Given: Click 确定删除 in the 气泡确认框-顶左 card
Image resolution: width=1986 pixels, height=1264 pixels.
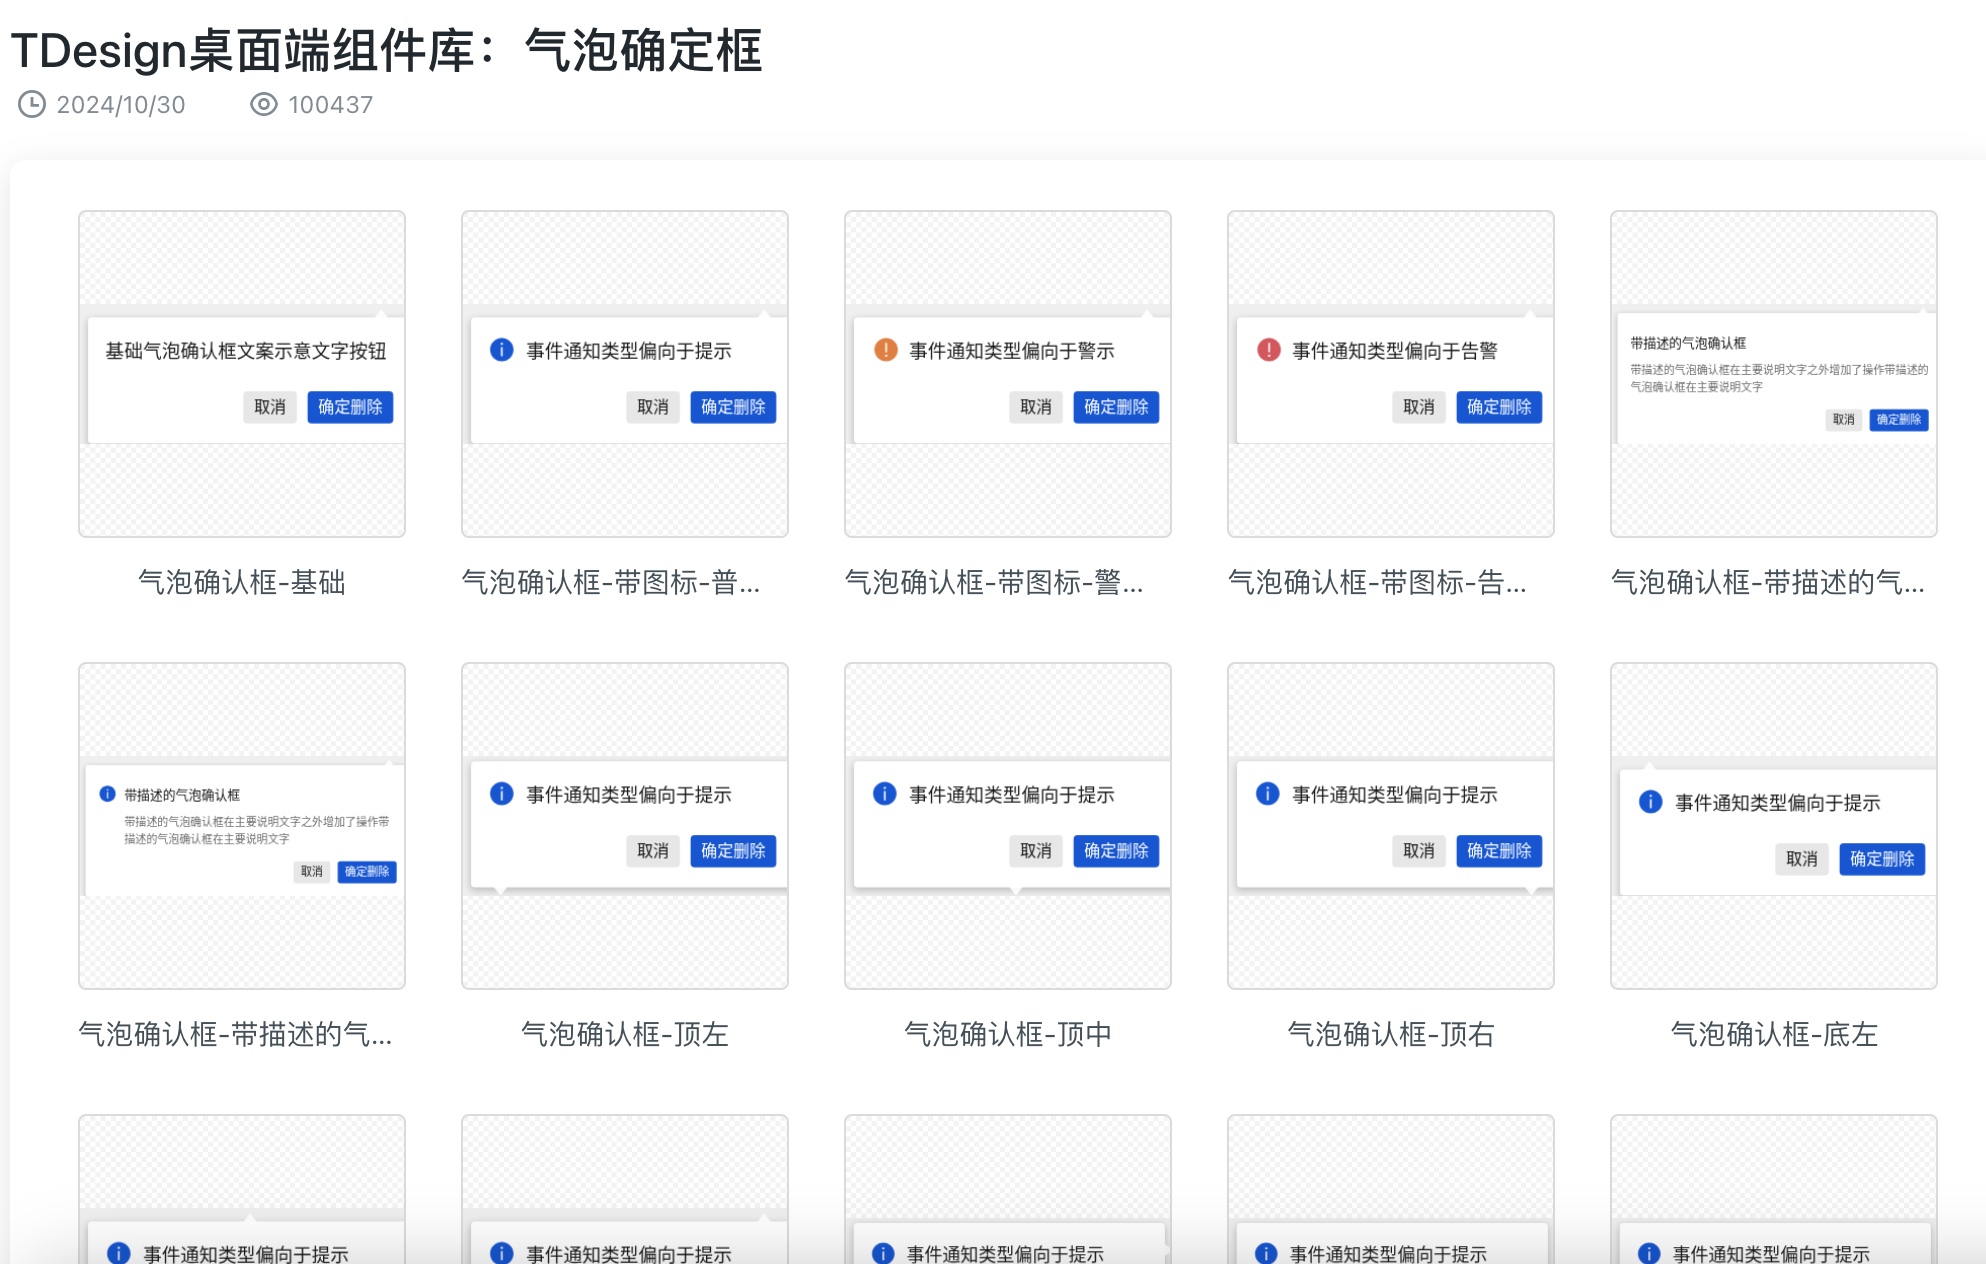Looking at the screenshot, I should [x=733, y=851].
